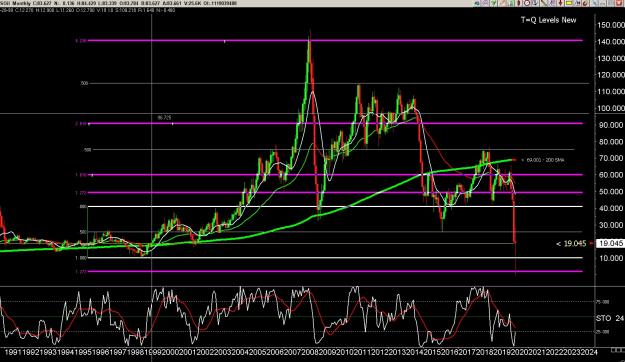The width and height of the screenshot is (625, 362).
Task: Click the green checkmark toolbar icon
Action: (x=493, y=3)
